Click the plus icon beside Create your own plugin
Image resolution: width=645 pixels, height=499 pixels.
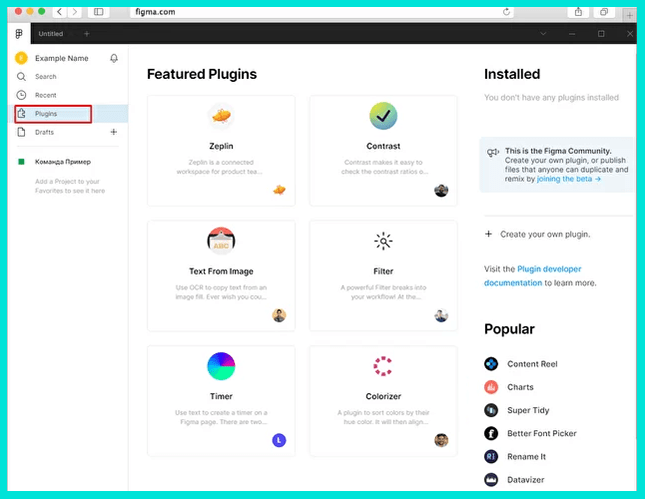click(x=488, y=234)
